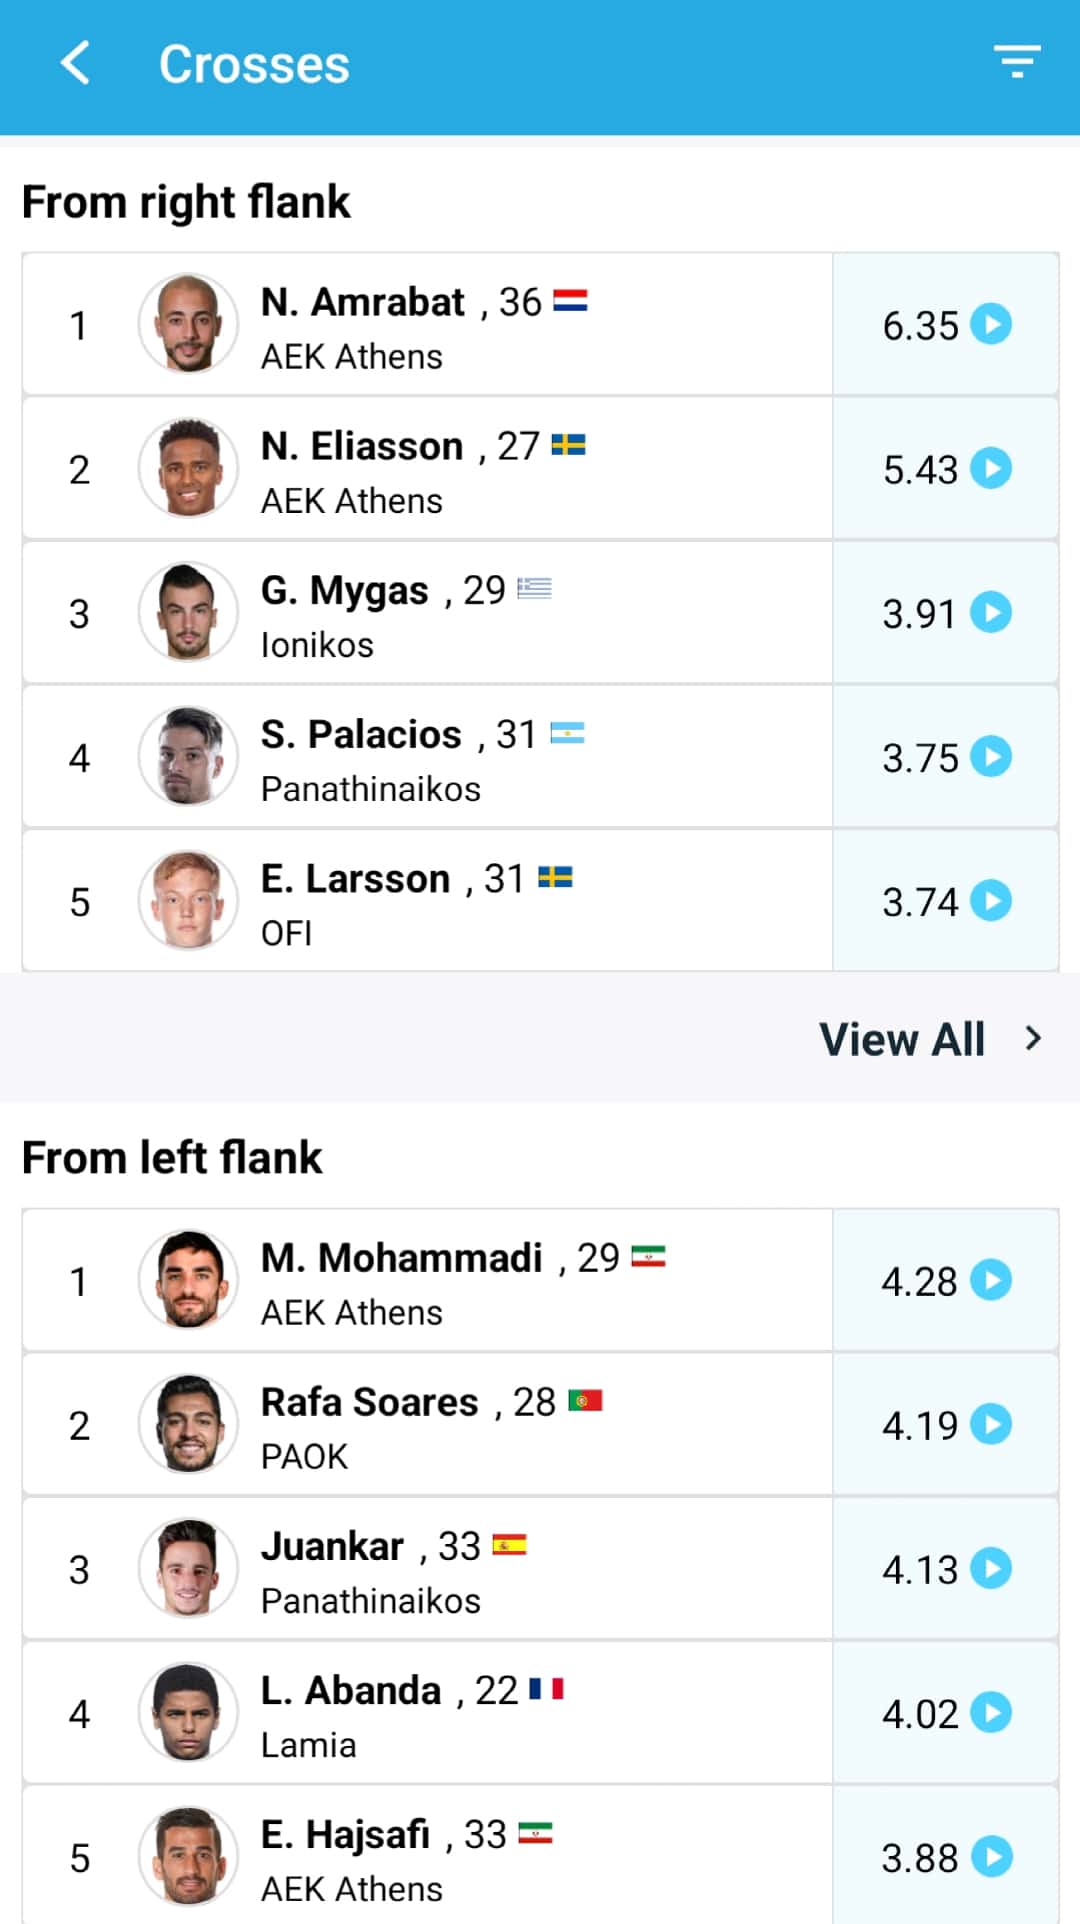Hit play icon for E. Hajsafi 3.88
Screen dimensions: 1080x1924
pos(991,1857)
